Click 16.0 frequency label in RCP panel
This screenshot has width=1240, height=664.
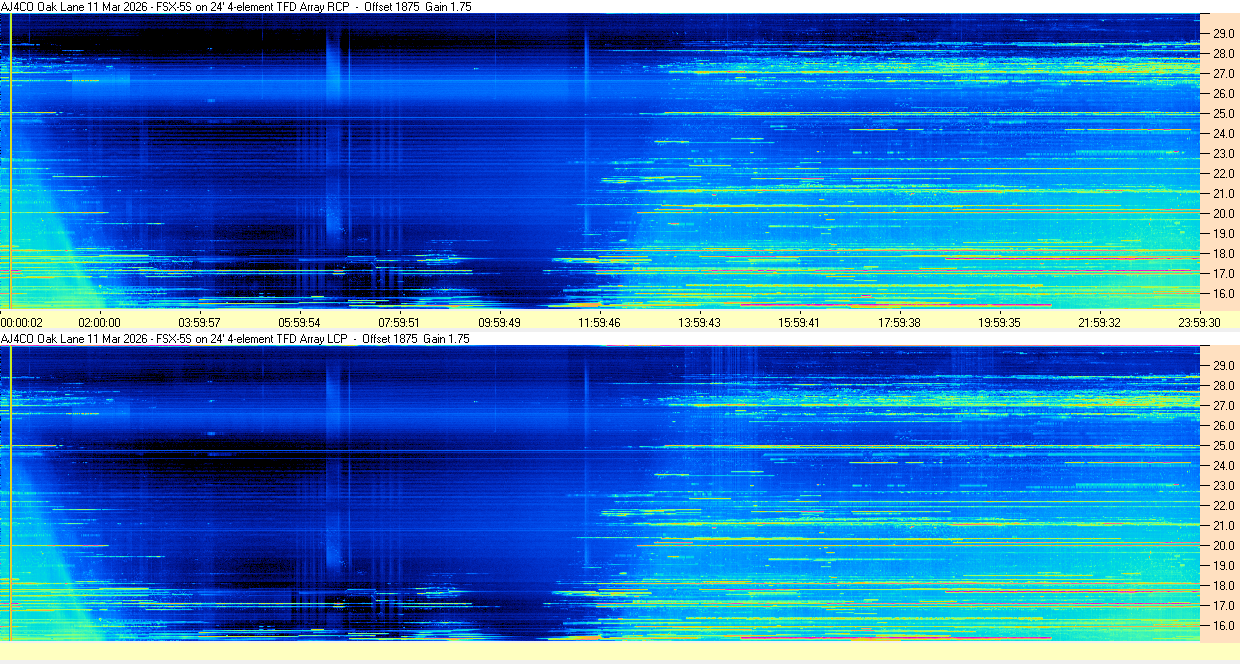[1224, 294]
